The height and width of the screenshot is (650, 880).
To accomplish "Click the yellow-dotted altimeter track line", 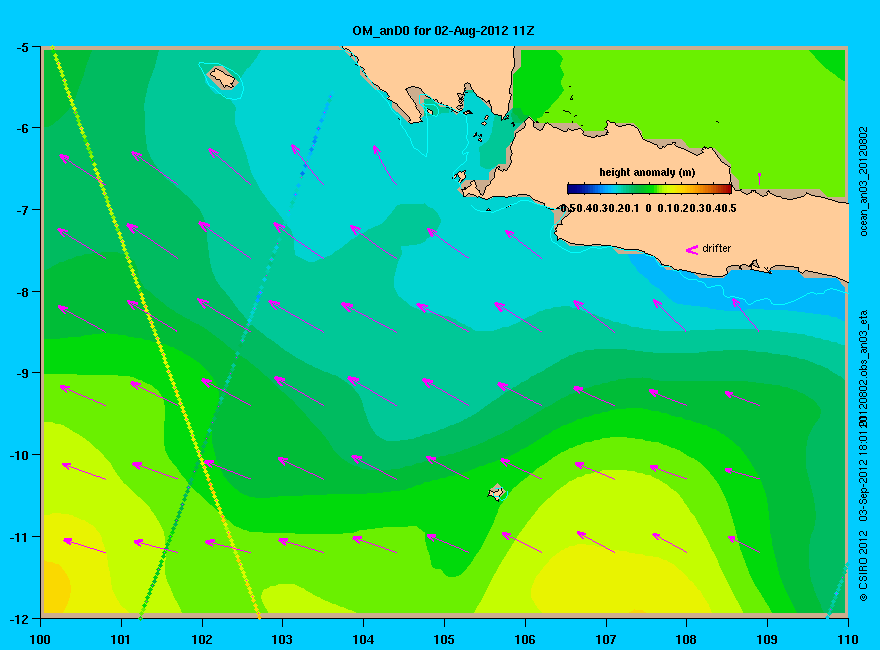I will 155,332.
